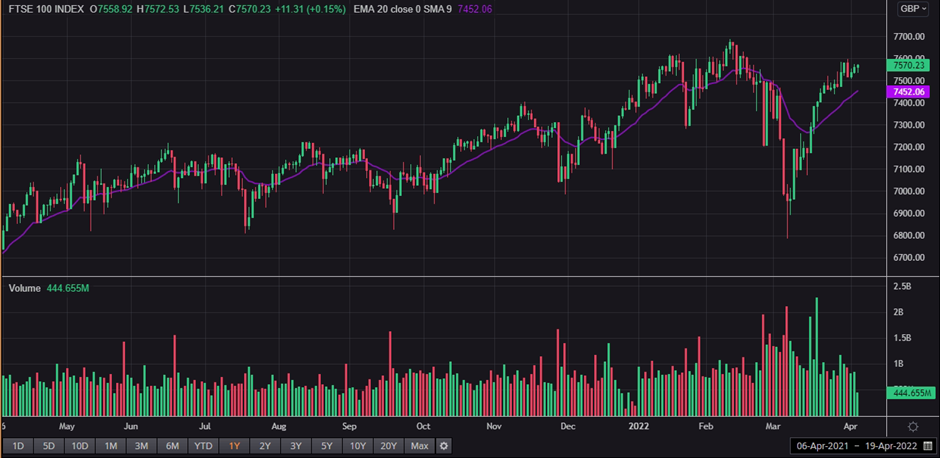Click the May label on time axis
The height and width of the screenshot is (458, 940).
67,427
